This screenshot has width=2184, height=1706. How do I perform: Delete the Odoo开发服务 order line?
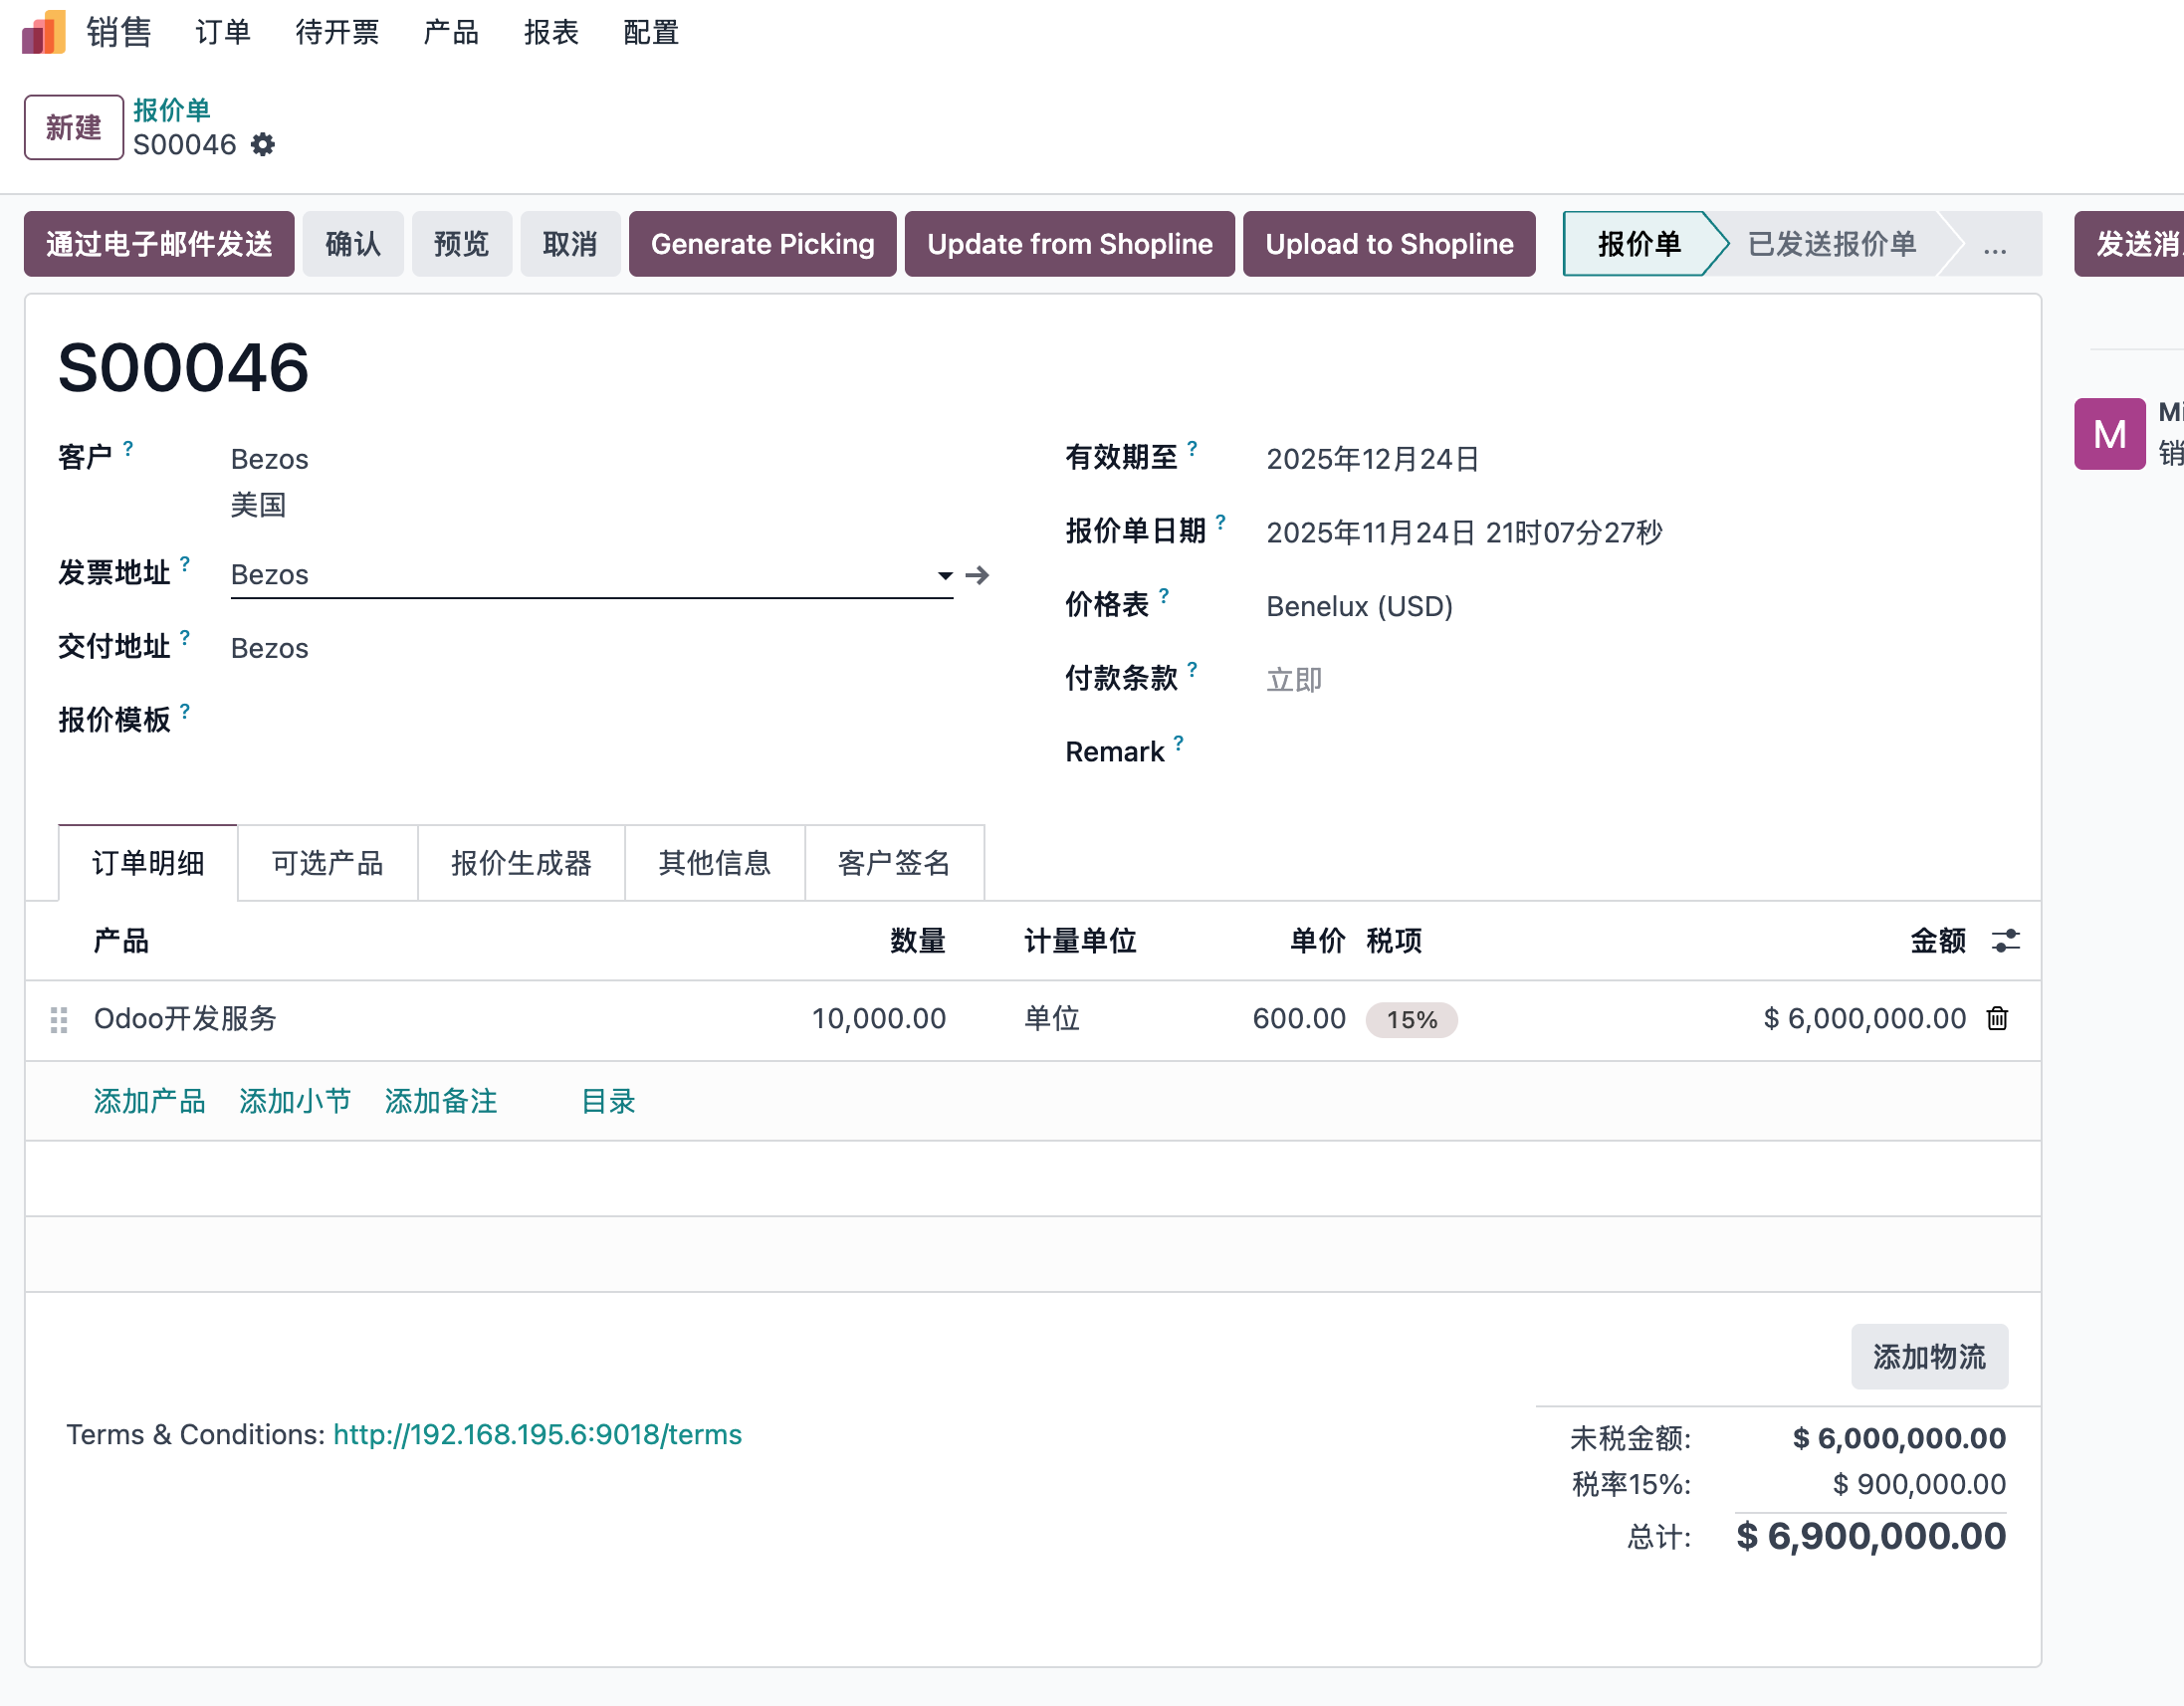(x=1997, y=1018)
